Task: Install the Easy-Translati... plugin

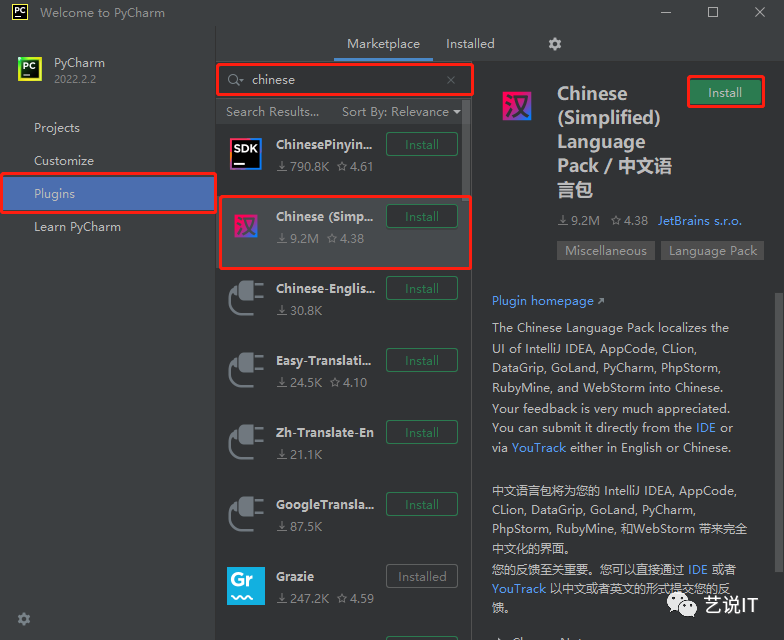Action: pos(422,360)
